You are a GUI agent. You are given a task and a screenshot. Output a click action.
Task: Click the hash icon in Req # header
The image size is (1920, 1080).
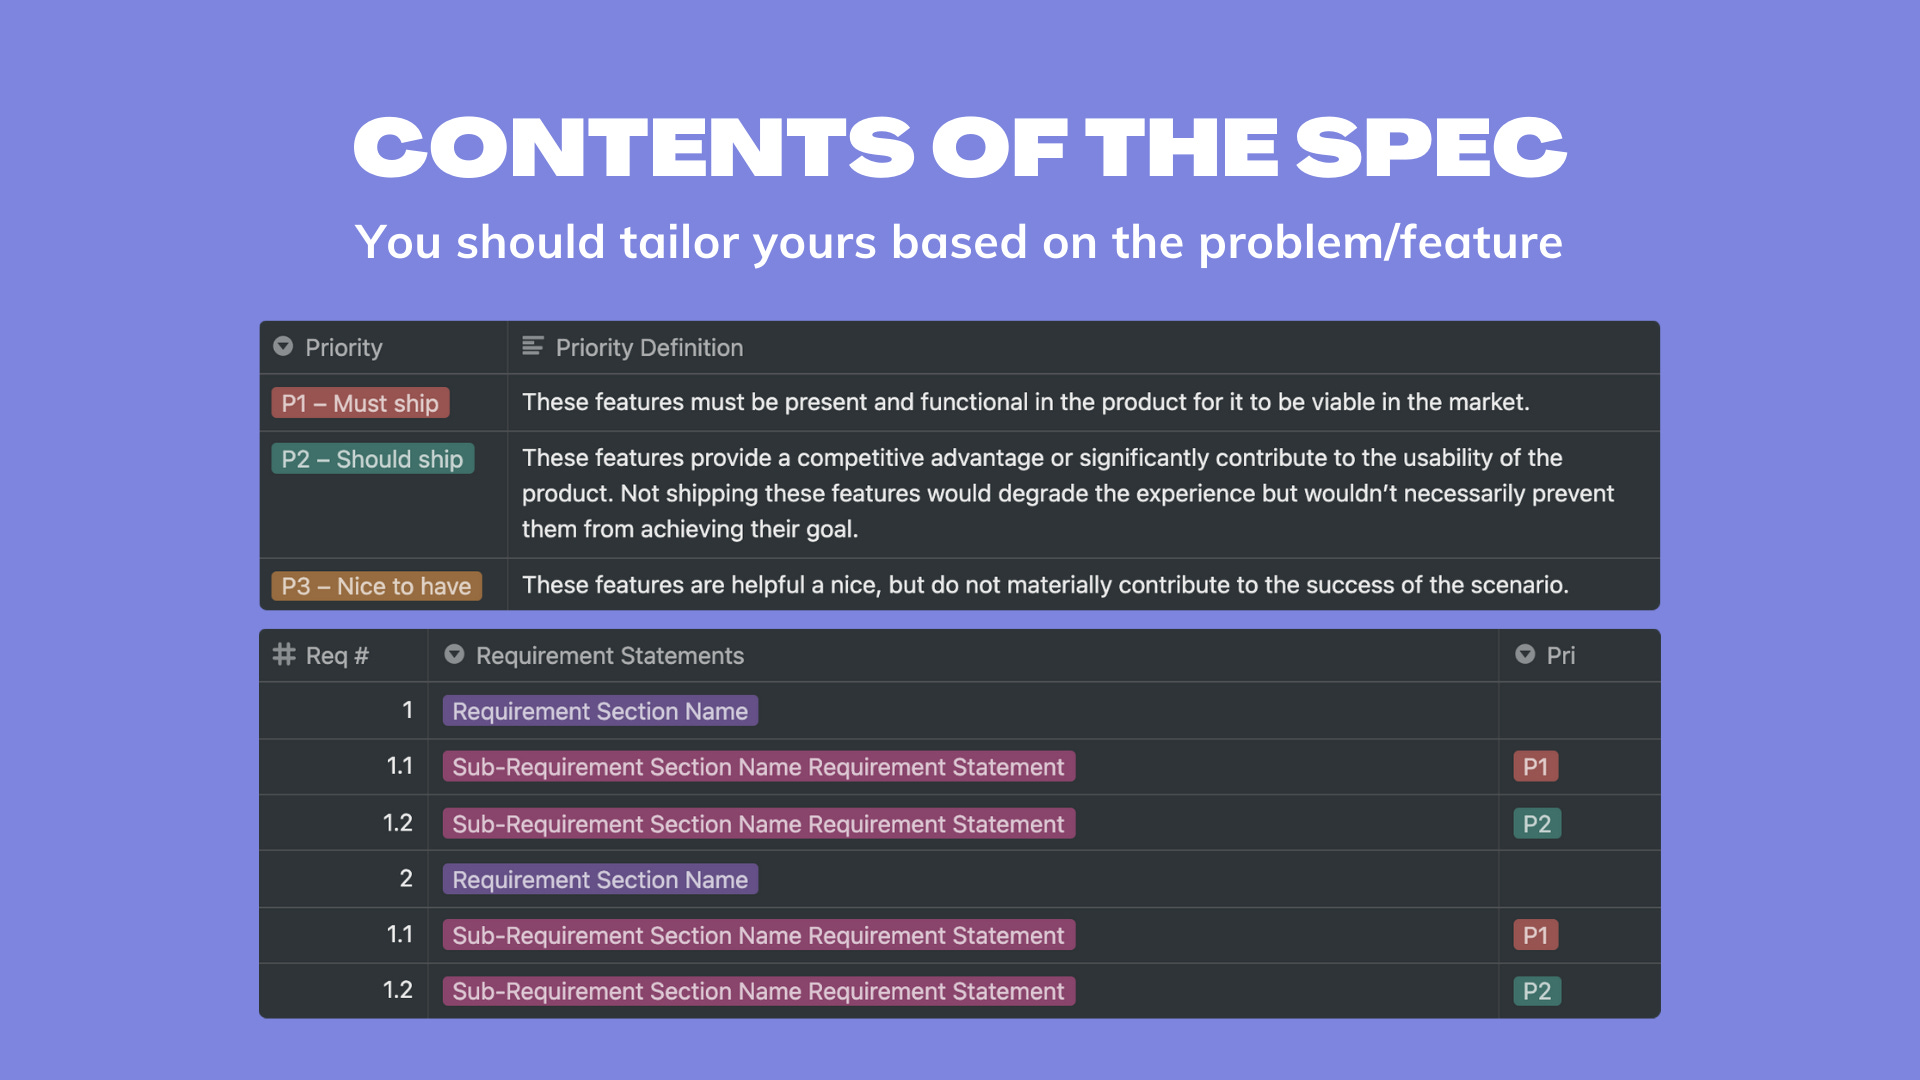tap(283, 655)
